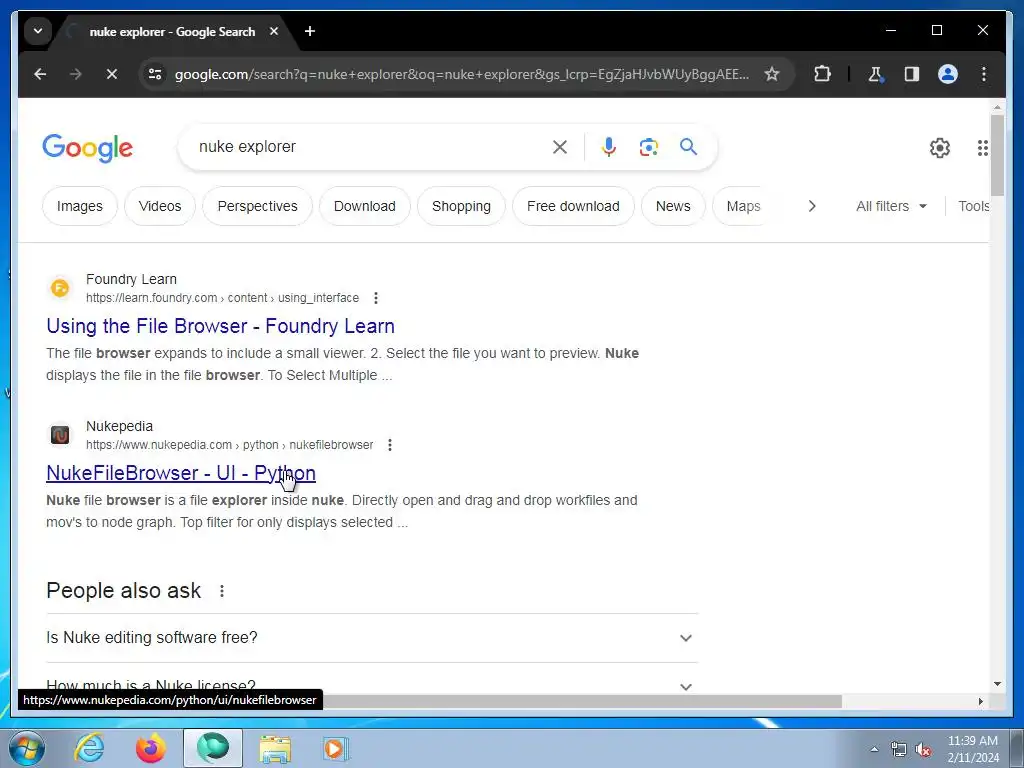Click the address bar URL
The height and width of the screenshot is (768, 1024).
pos(461,74)
